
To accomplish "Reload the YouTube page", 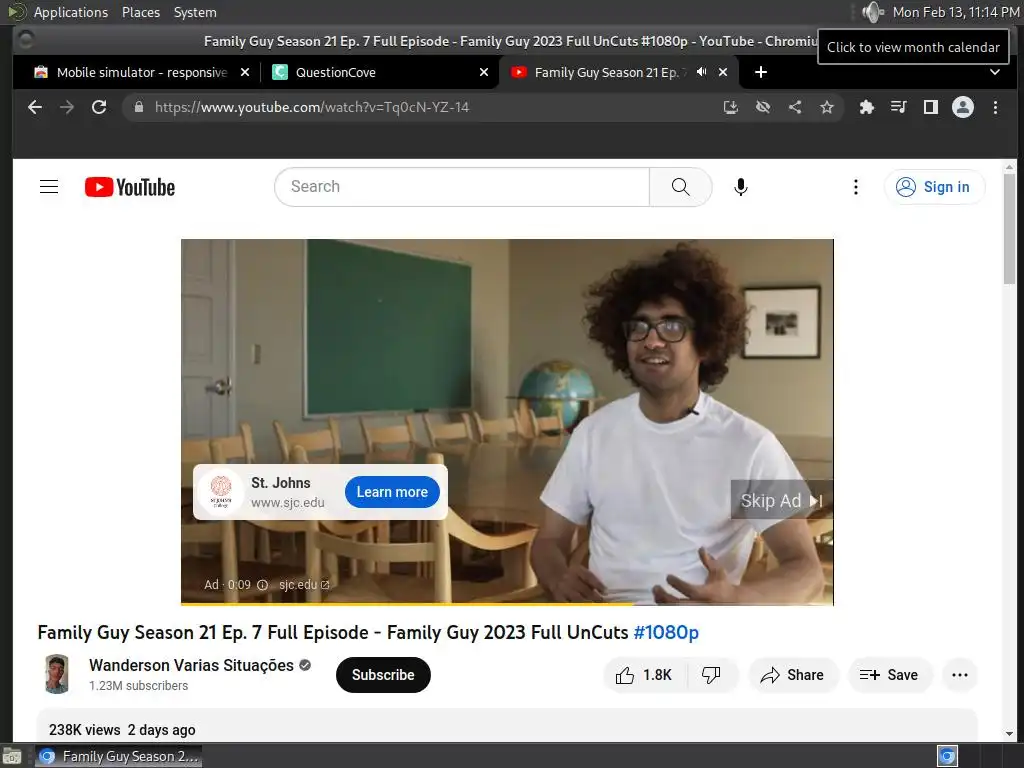I will pyautogui.click(x=99, y=107).
